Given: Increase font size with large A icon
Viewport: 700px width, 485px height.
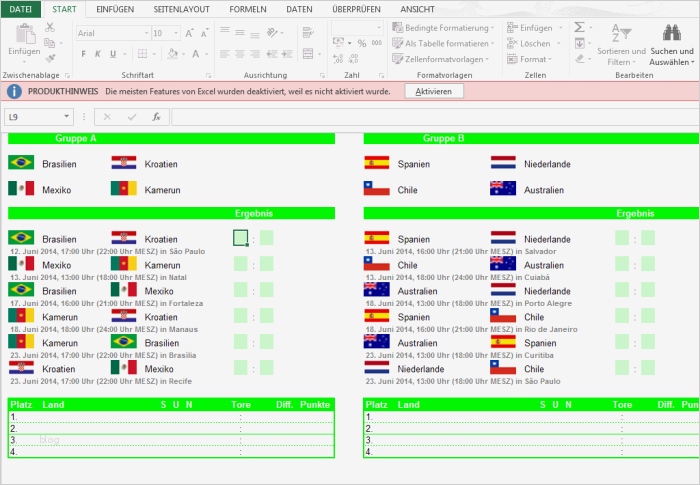Looking at the screenshot, I should (189, 33).
